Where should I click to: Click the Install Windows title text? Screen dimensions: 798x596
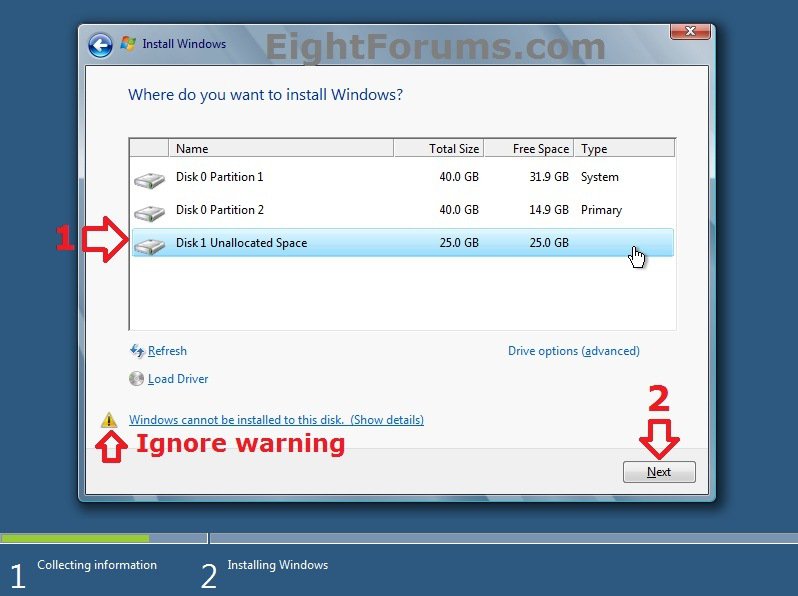coord(184,44)
